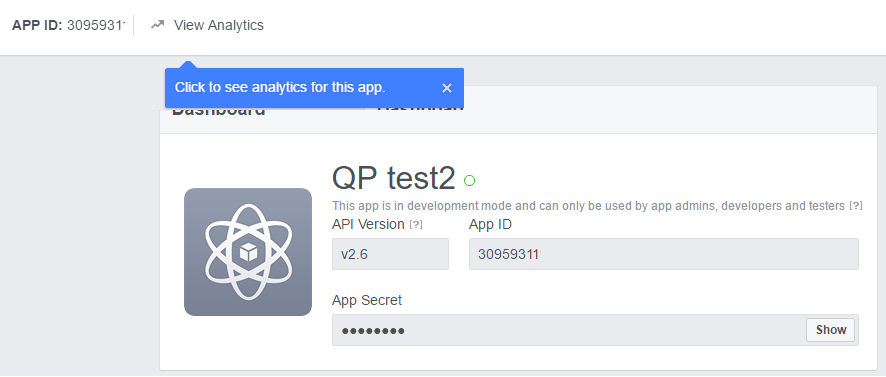The image size is (886, 377).
Task: Open help icon beside API Version label
Action: 415,224
